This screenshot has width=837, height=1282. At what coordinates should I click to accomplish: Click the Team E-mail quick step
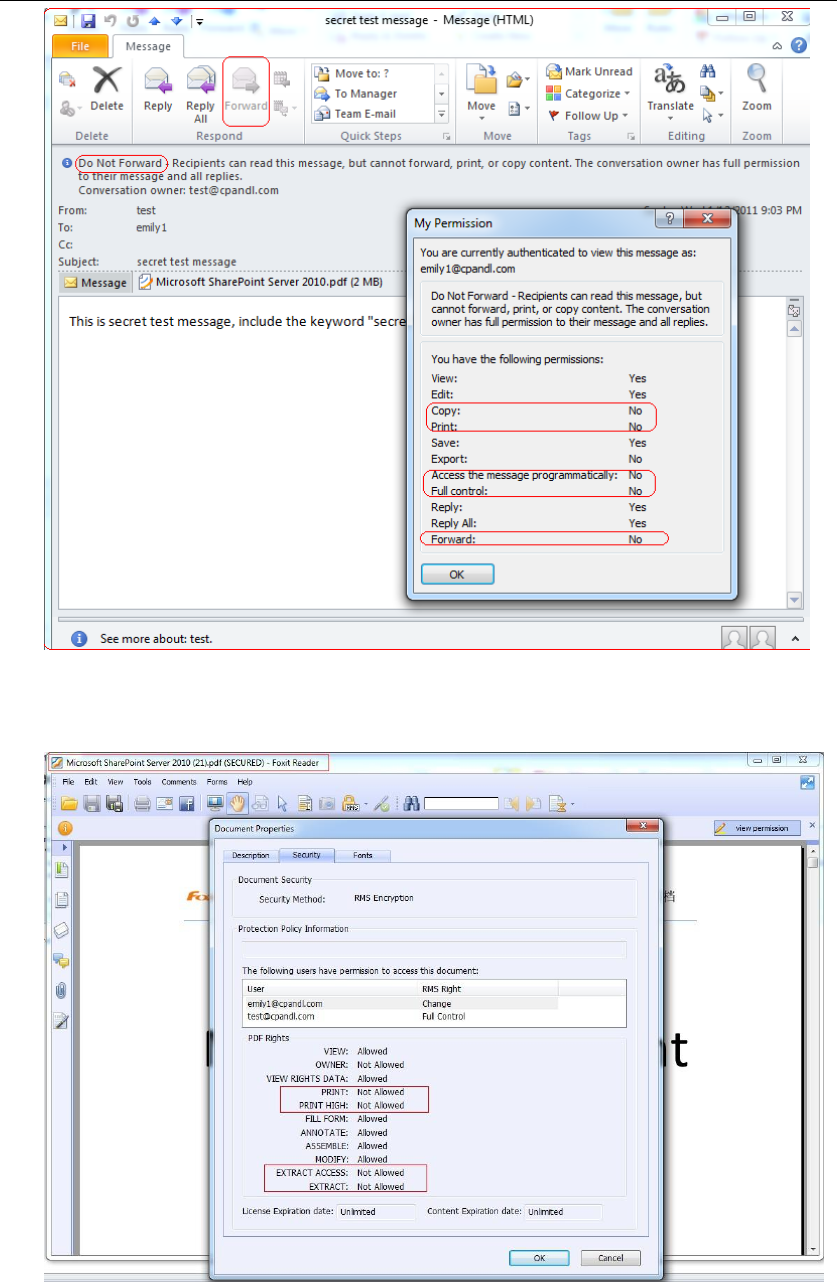pyautogui.click(x=371, y=114)
